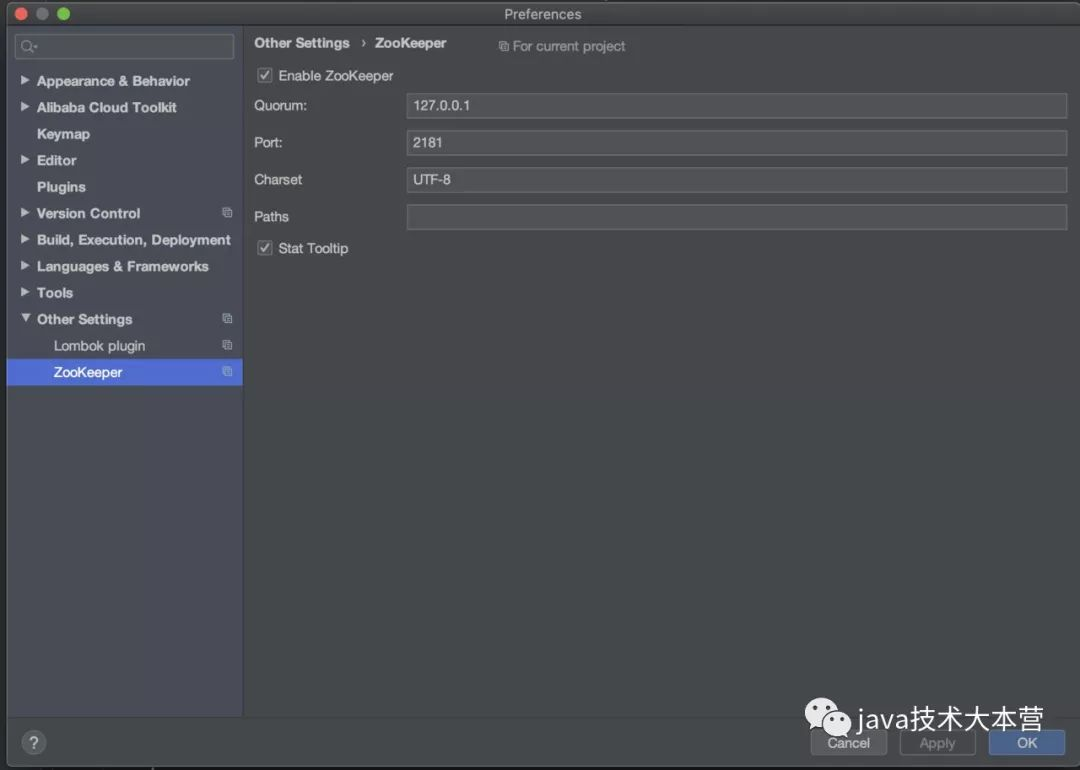The height and width of the screenshot is (770, 1080).
Task: Focus the empty Paths input field
Action: coord(736,217)
